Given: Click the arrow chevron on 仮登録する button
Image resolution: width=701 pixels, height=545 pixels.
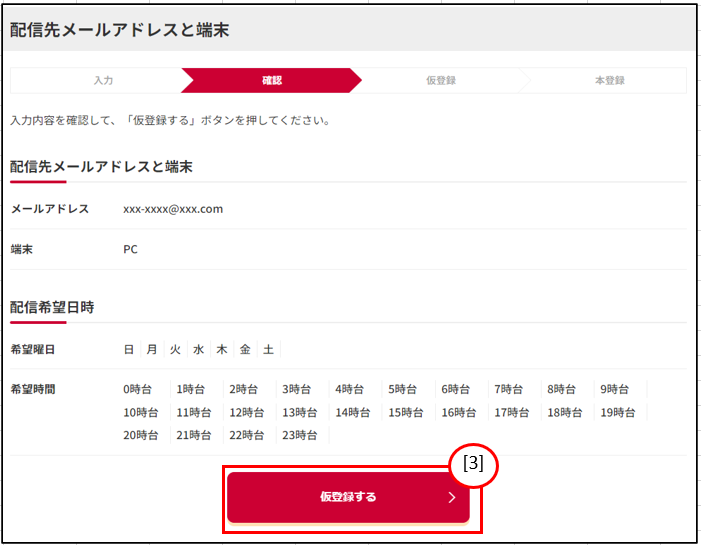Looking at the screenshot, I should (x=451, y=497).
